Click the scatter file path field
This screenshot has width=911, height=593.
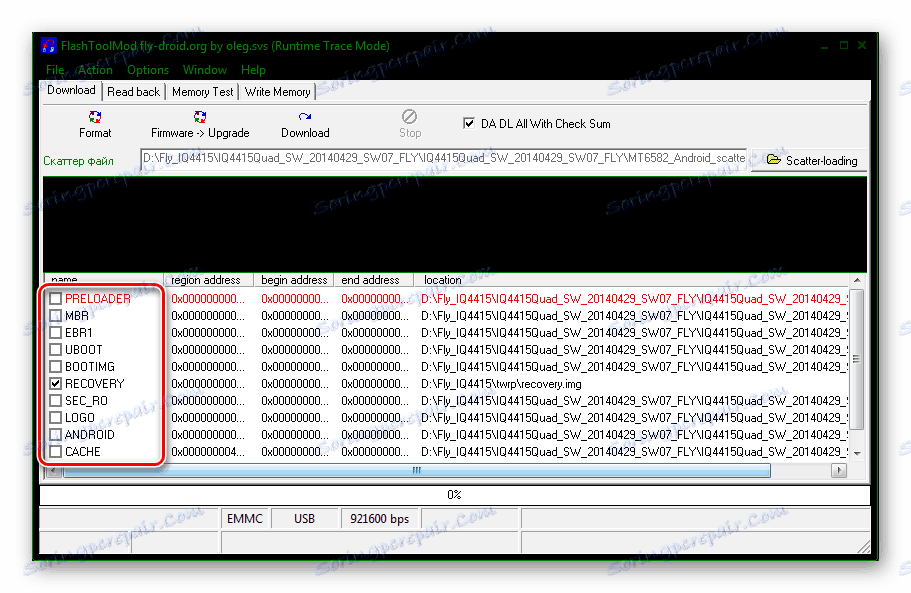[444, 159]
